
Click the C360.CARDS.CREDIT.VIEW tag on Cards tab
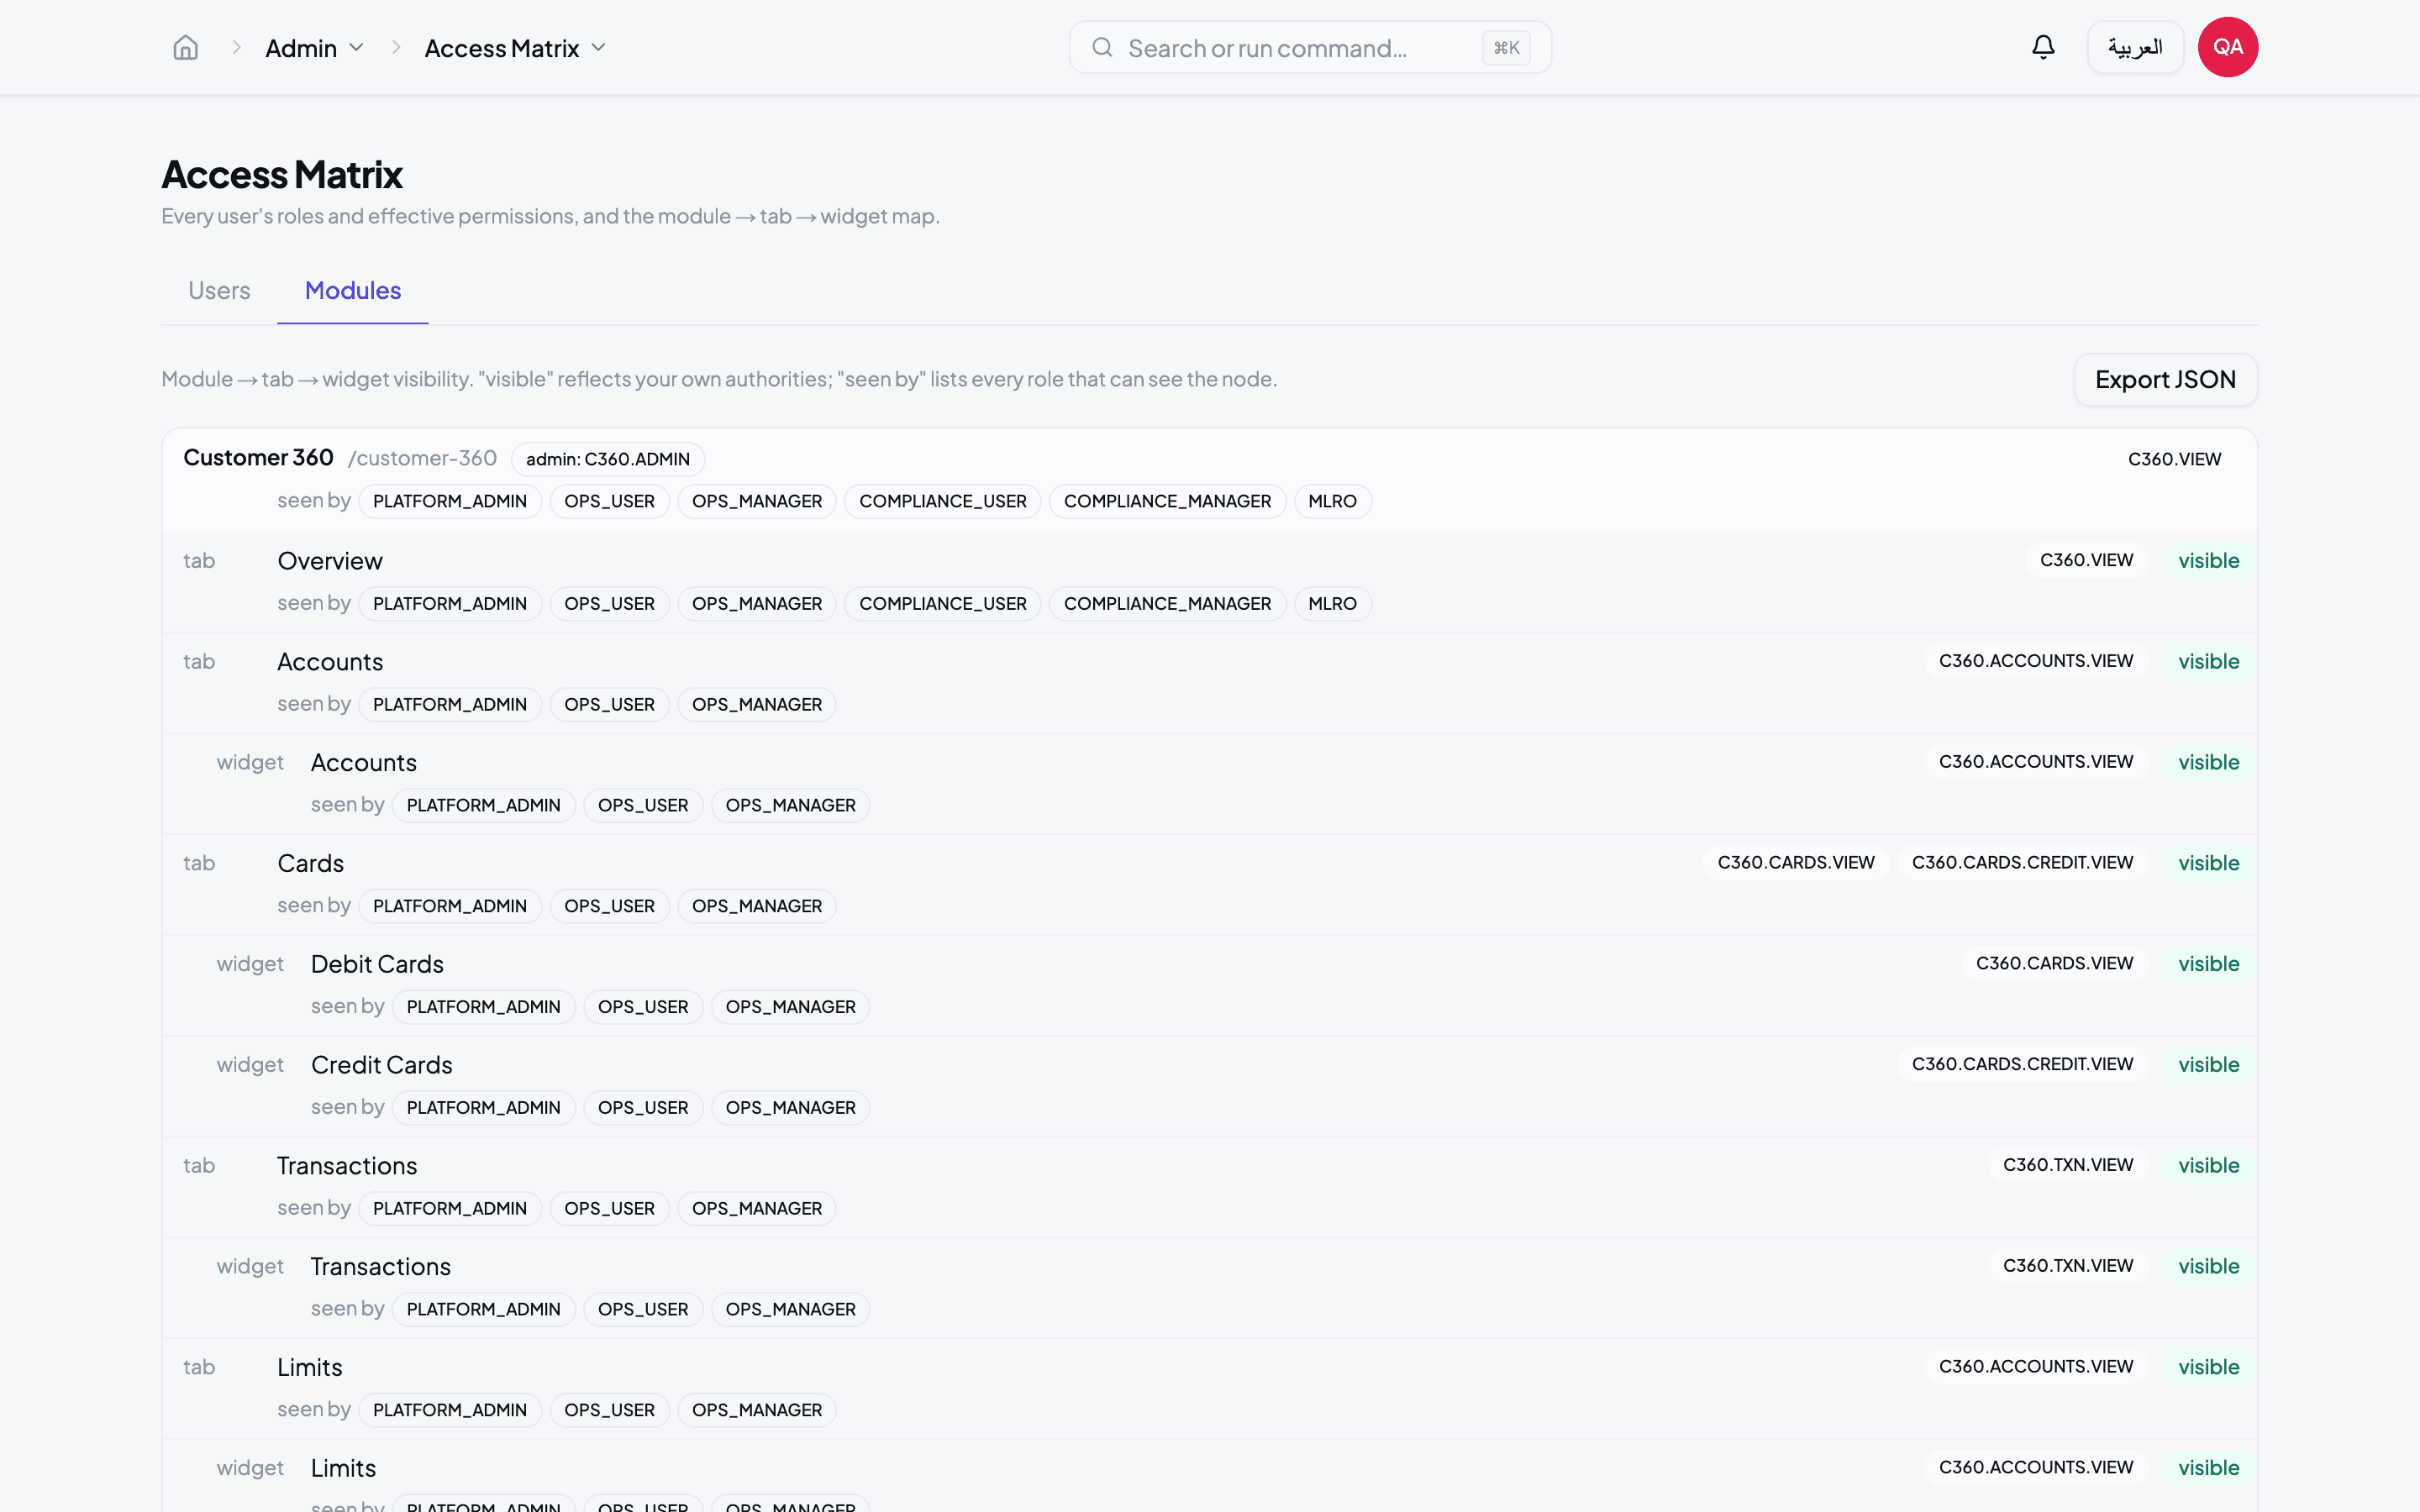[2022, 862]
